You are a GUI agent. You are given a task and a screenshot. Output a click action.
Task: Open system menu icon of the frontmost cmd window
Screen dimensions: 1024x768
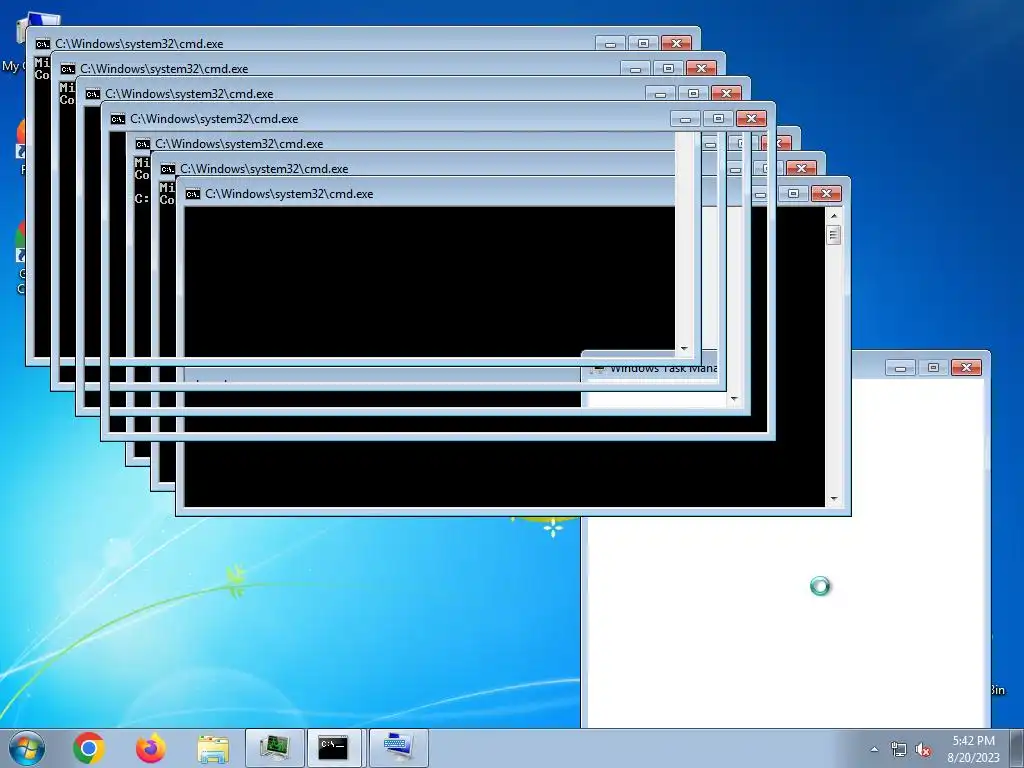[193, 194]
